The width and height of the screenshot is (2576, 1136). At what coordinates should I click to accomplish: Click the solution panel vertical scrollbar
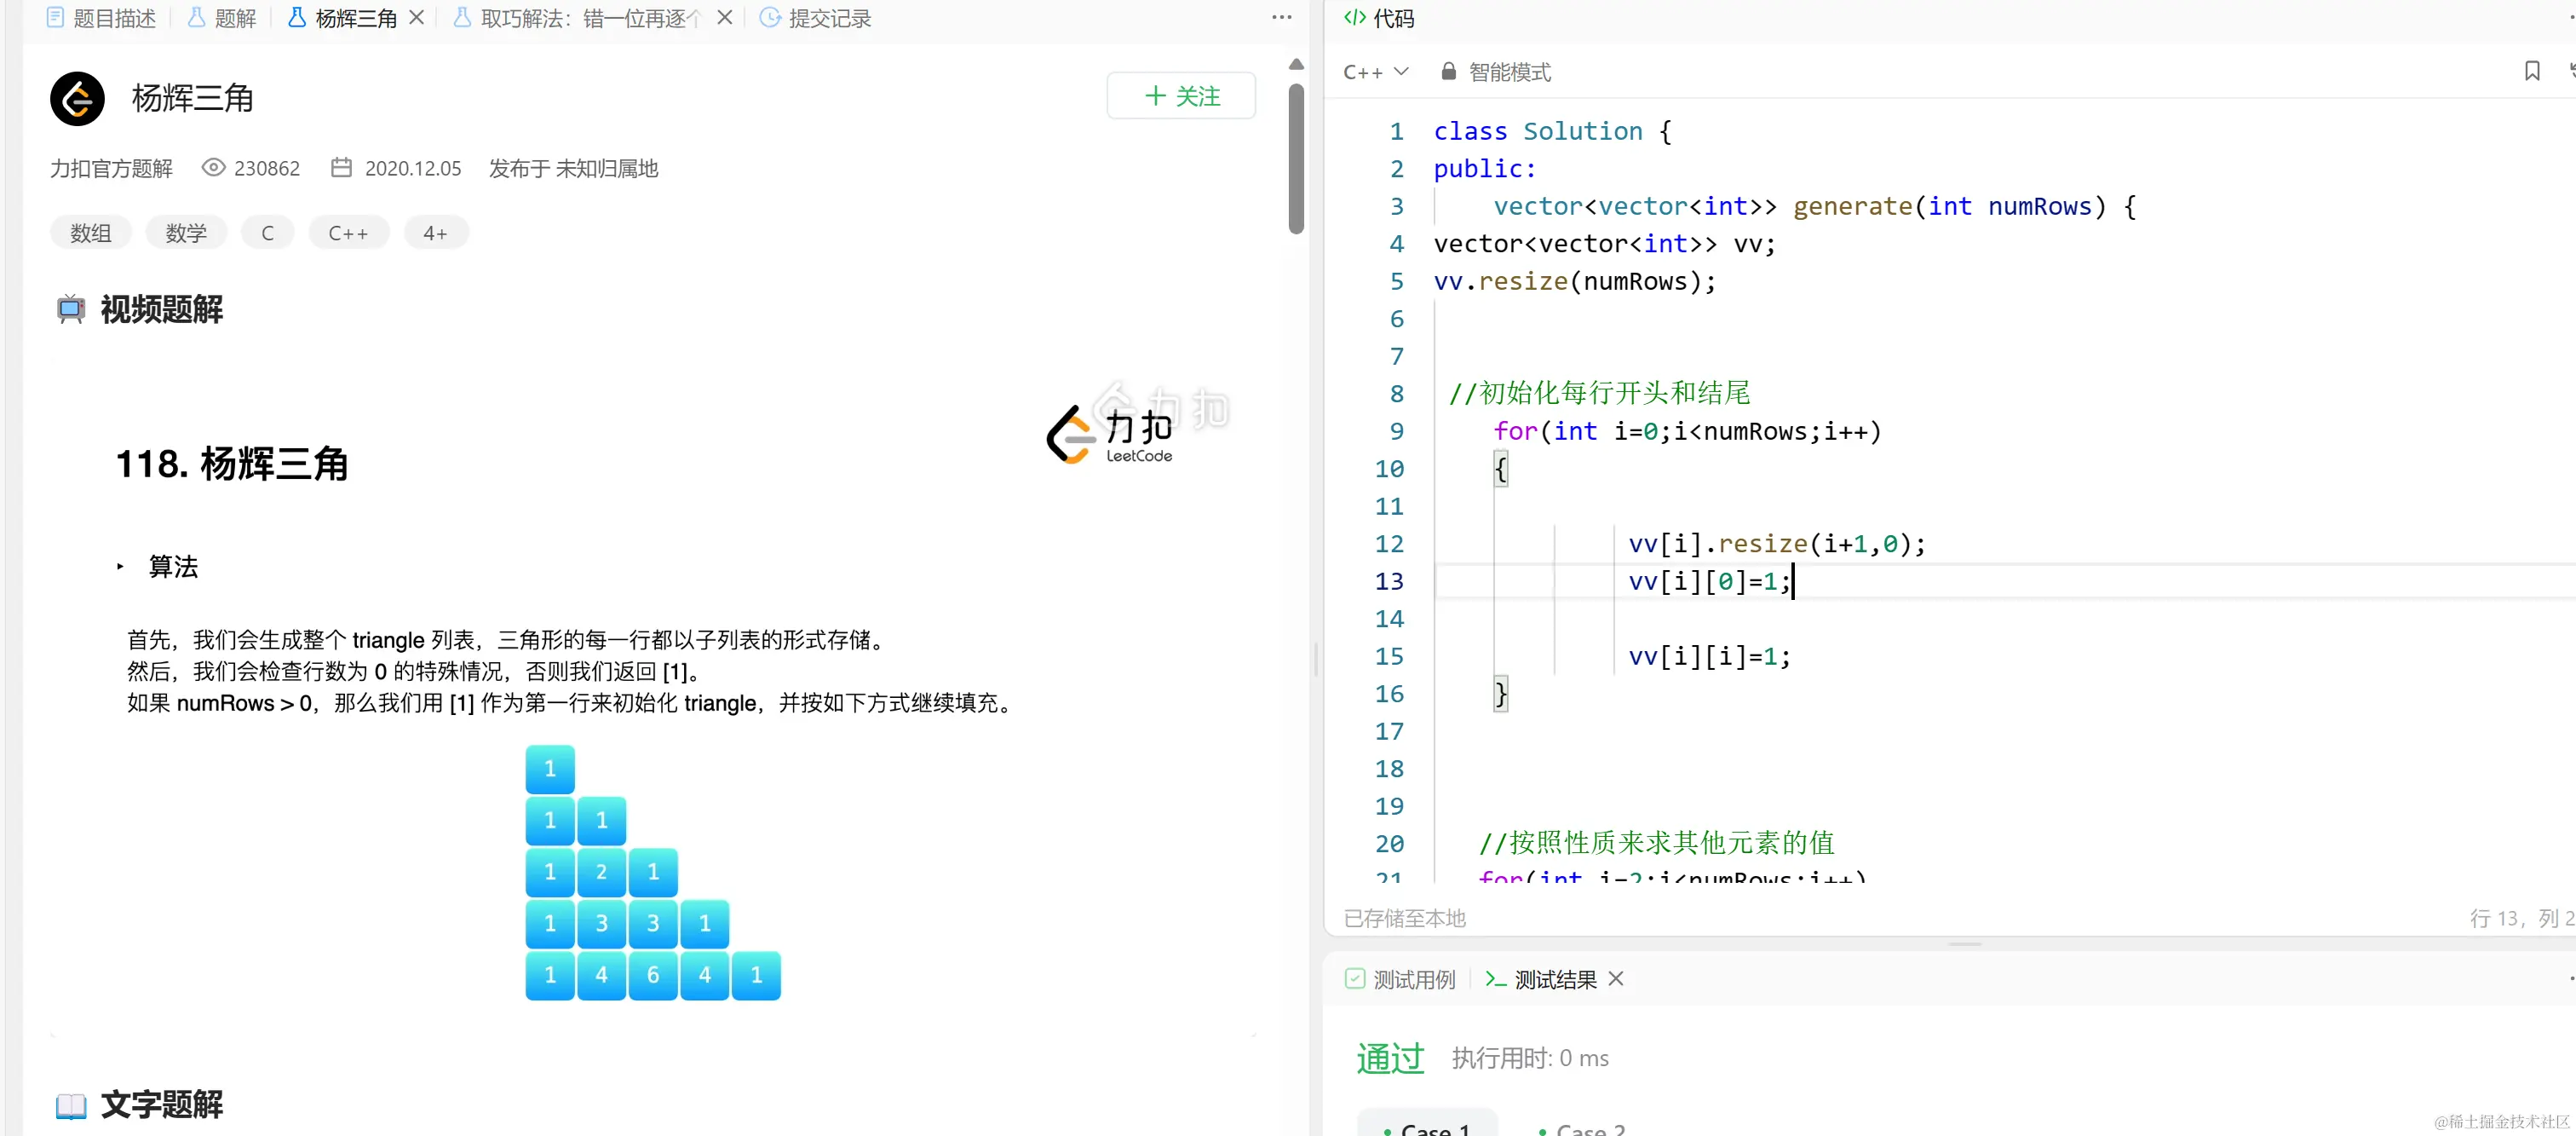click(x=1296, y=160)
